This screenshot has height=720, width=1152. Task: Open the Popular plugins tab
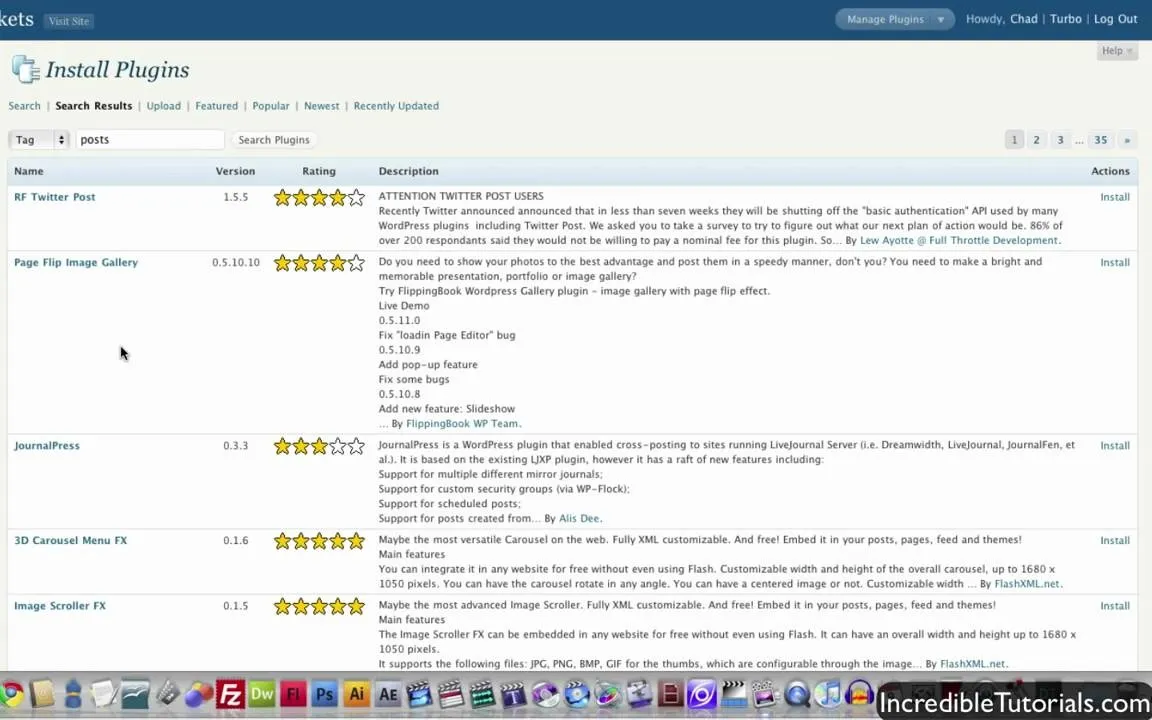click(271, 106)
